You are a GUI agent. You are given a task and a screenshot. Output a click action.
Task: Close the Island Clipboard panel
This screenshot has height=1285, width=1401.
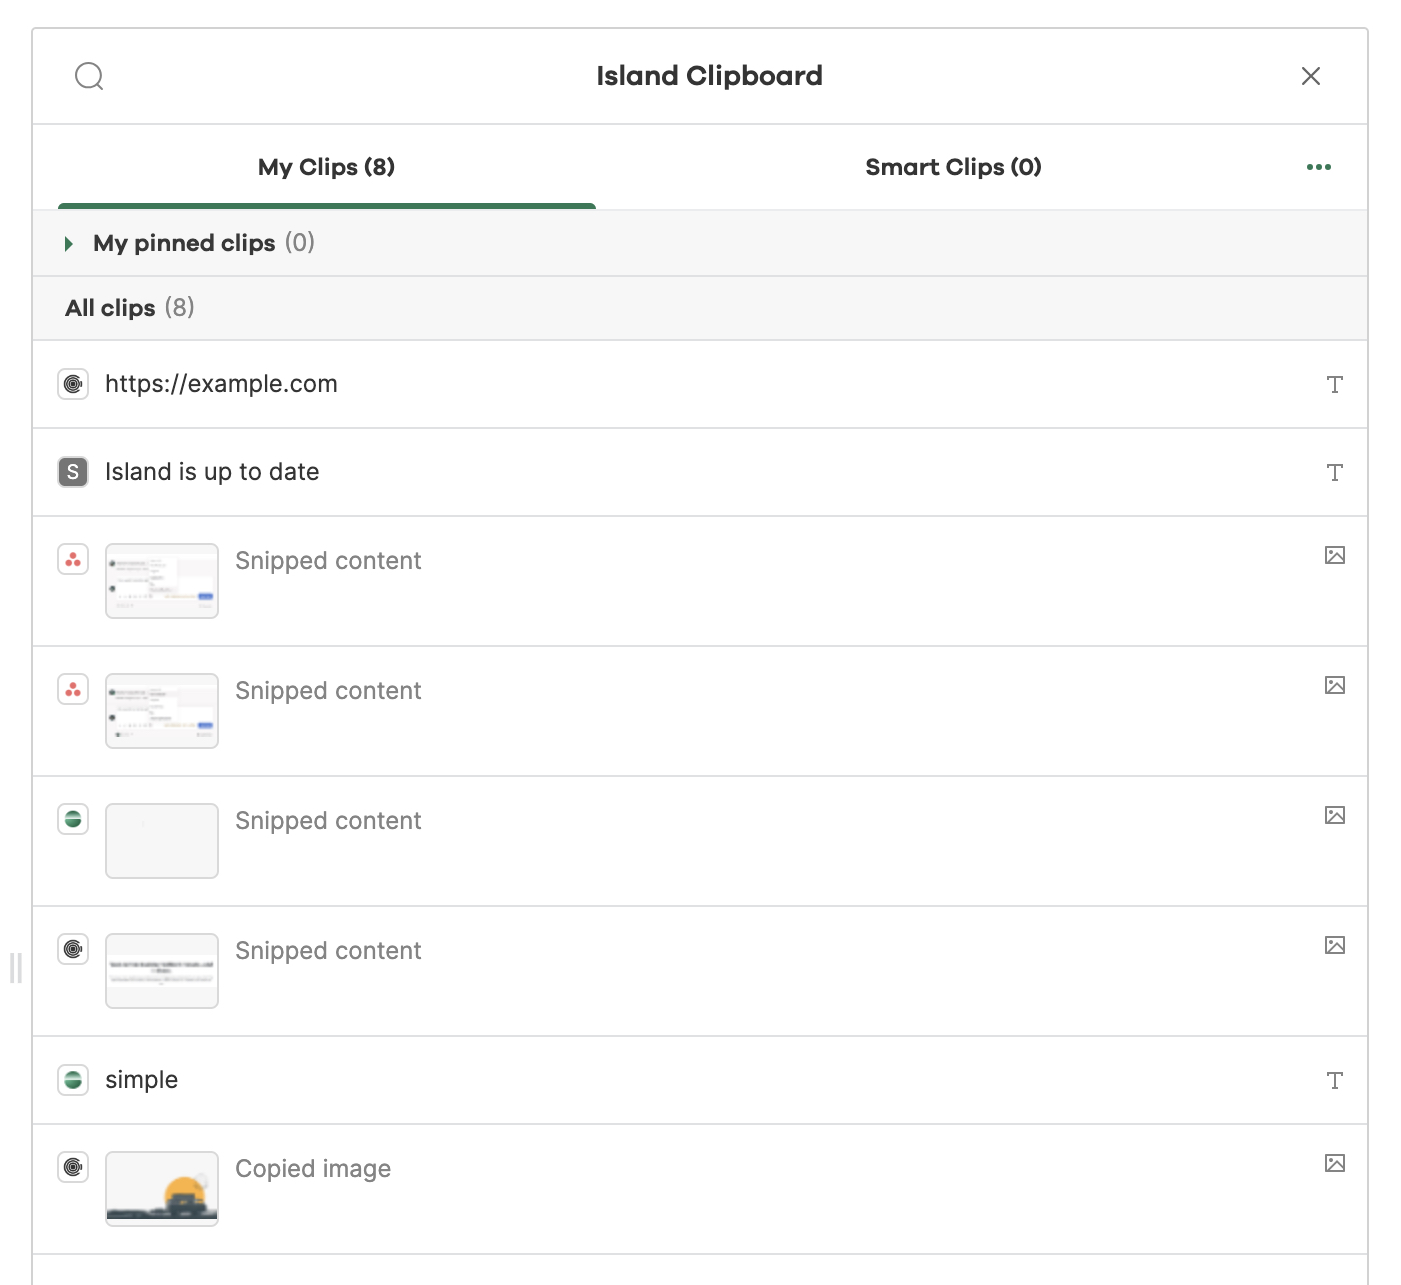[x=1311, y=76]
